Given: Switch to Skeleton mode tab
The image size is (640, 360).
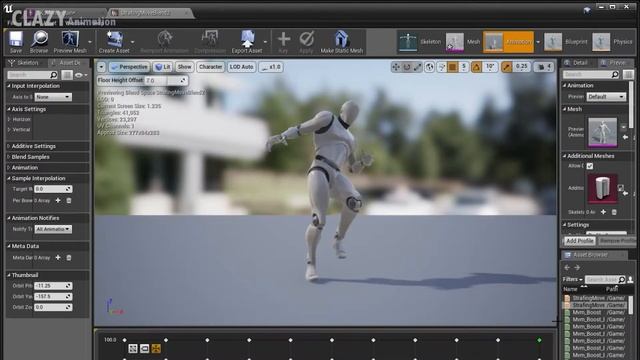Looking at the screenshot, I should (x=420, y=42).
